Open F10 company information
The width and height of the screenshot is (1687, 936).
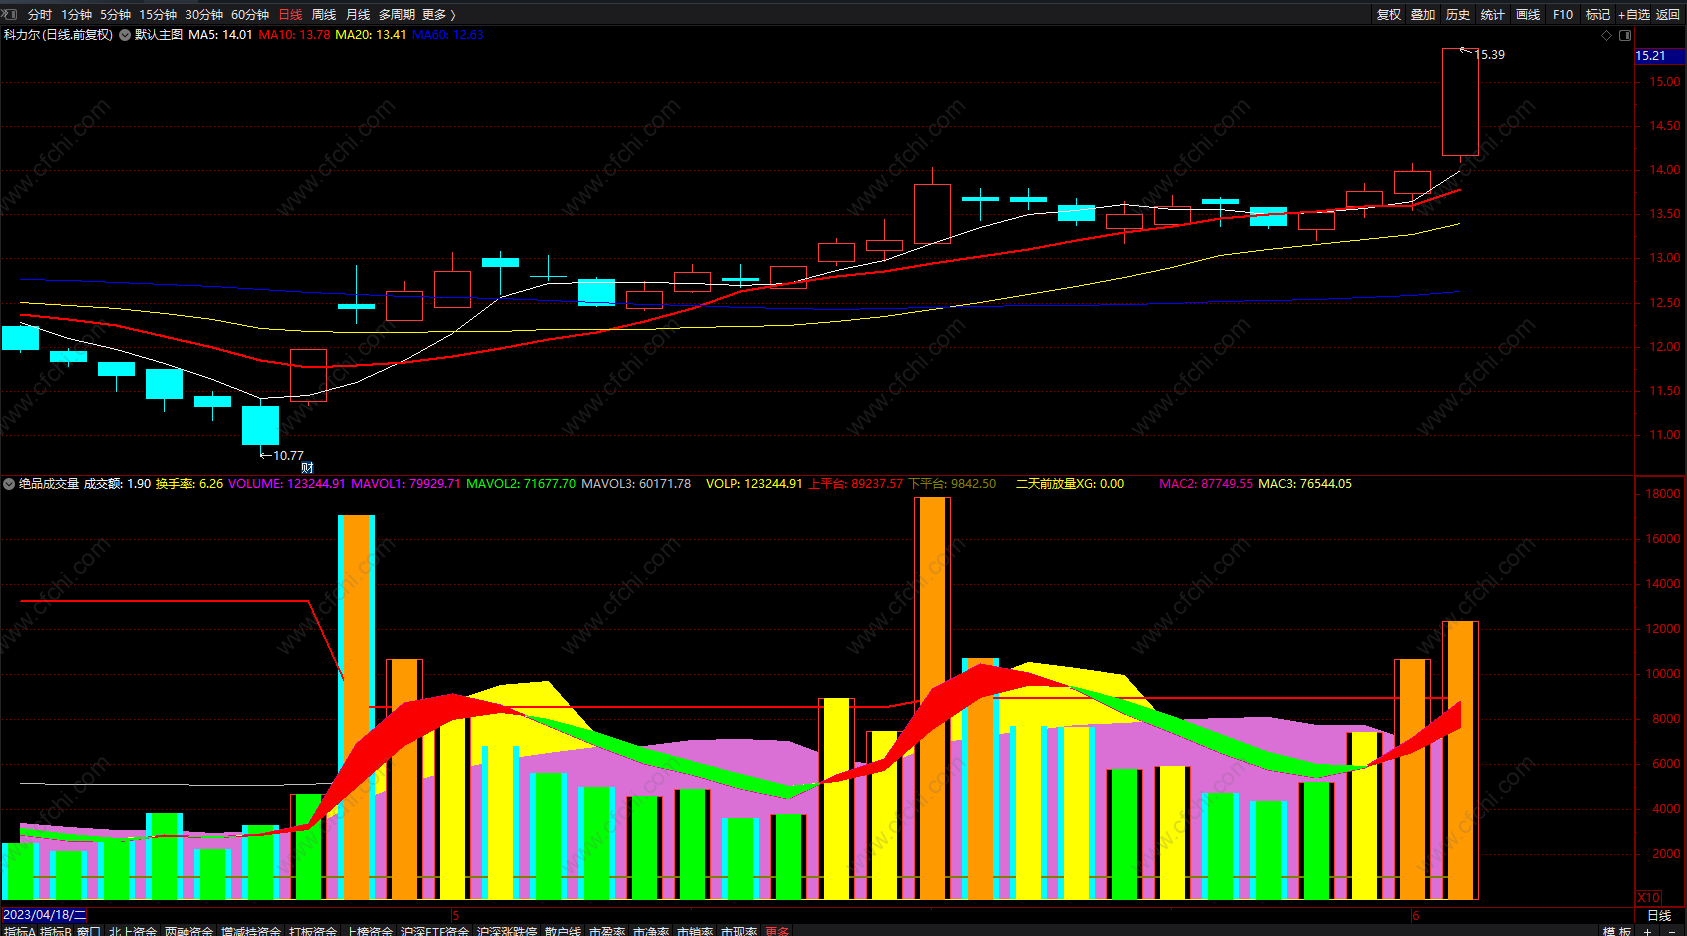coord(1563,15)
